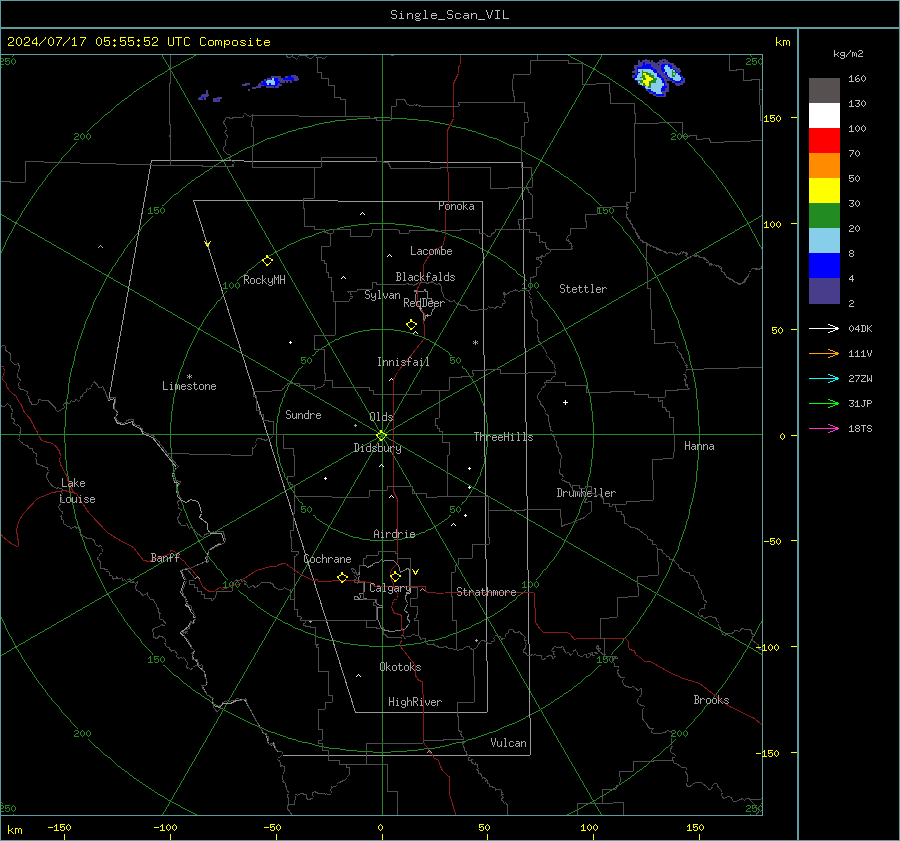Image resolution: width=900 pixels, height=841 pixels.
Task: Click the Limestone label
Action: 189,386
